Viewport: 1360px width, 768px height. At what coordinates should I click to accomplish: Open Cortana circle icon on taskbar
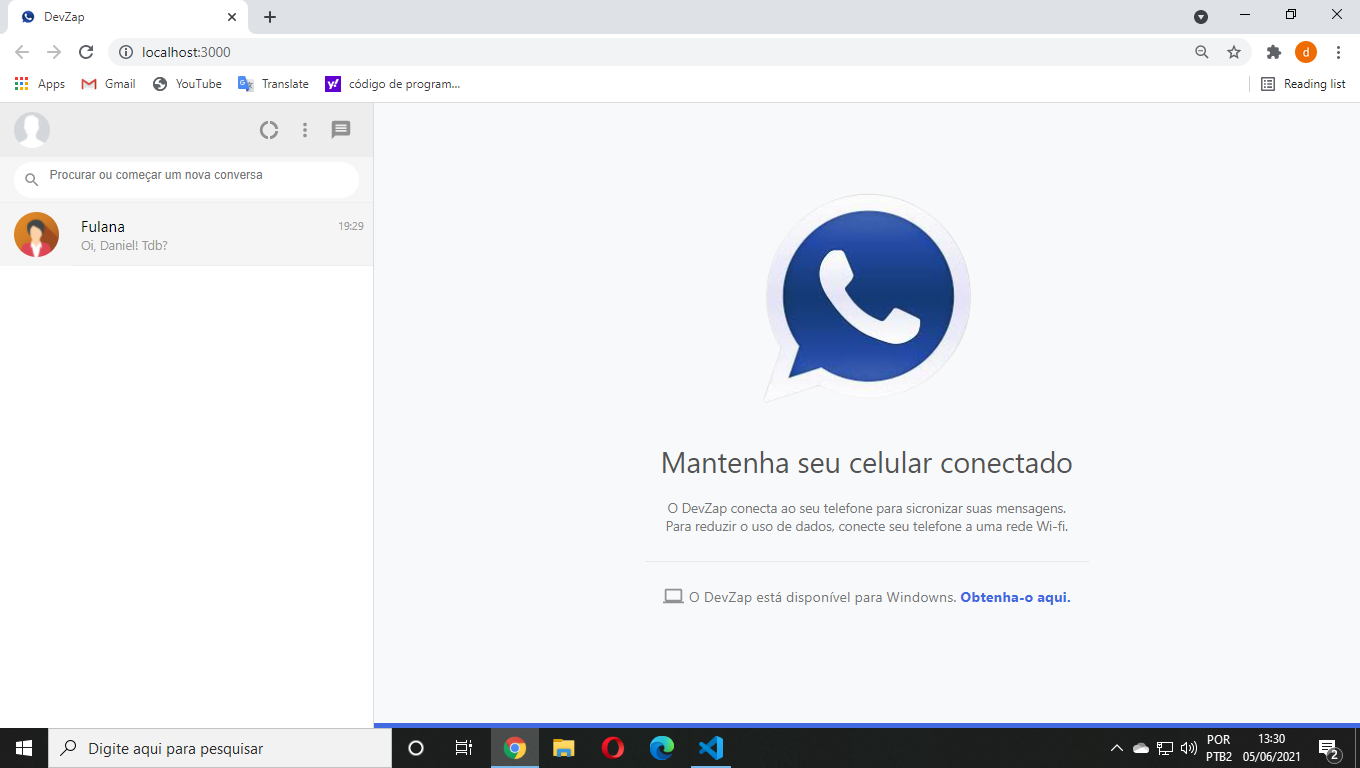coord(416,748)
